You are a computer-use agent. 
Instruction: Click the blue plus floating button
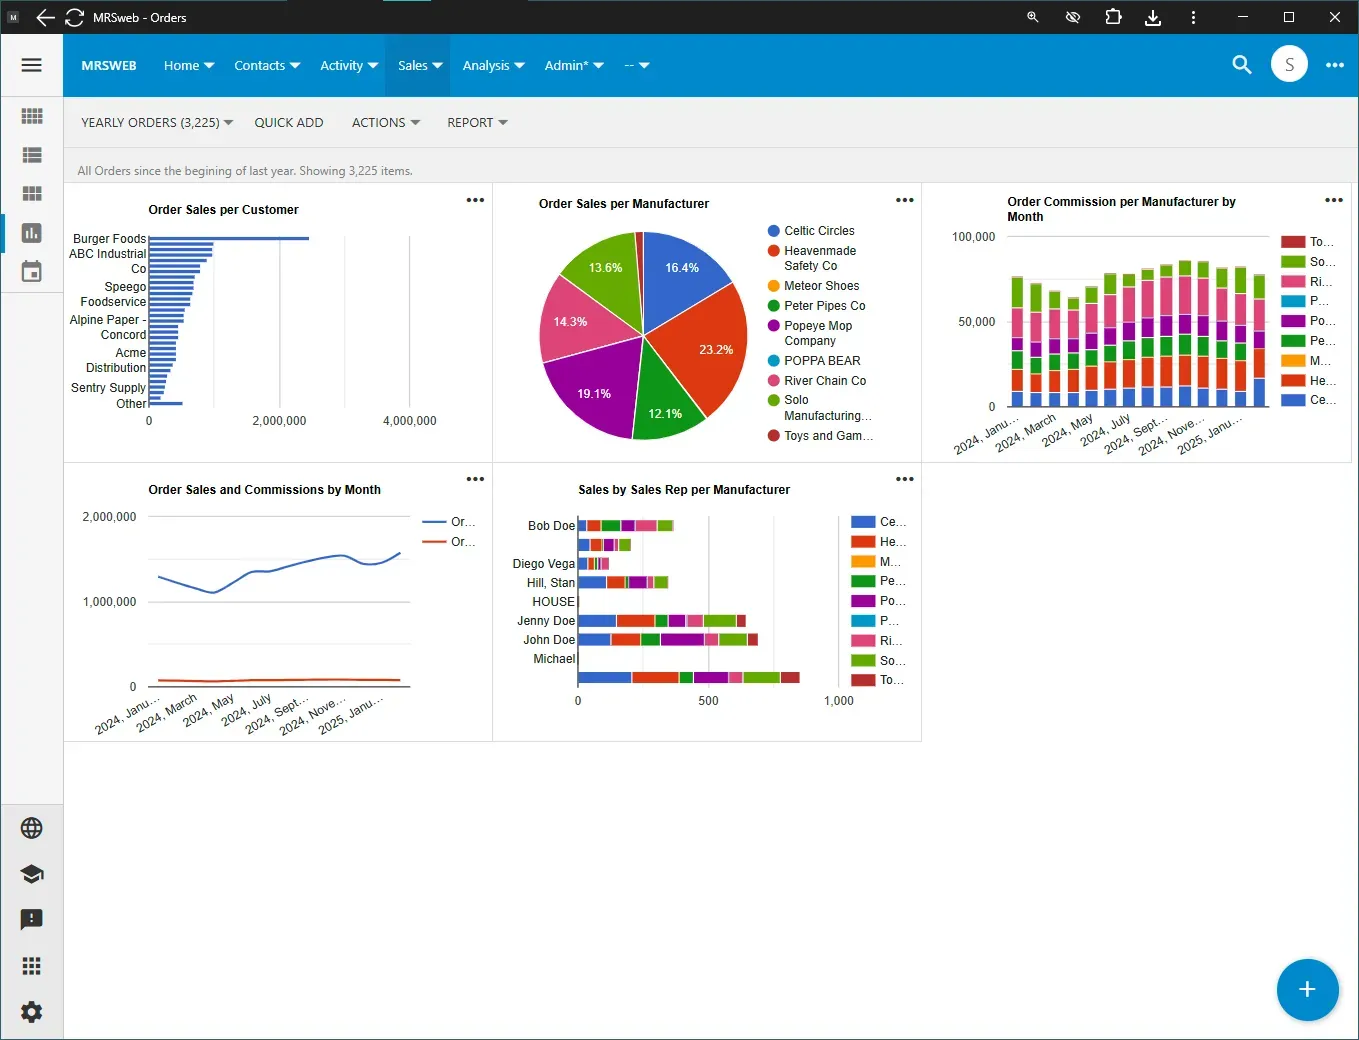coord(1307,990)
